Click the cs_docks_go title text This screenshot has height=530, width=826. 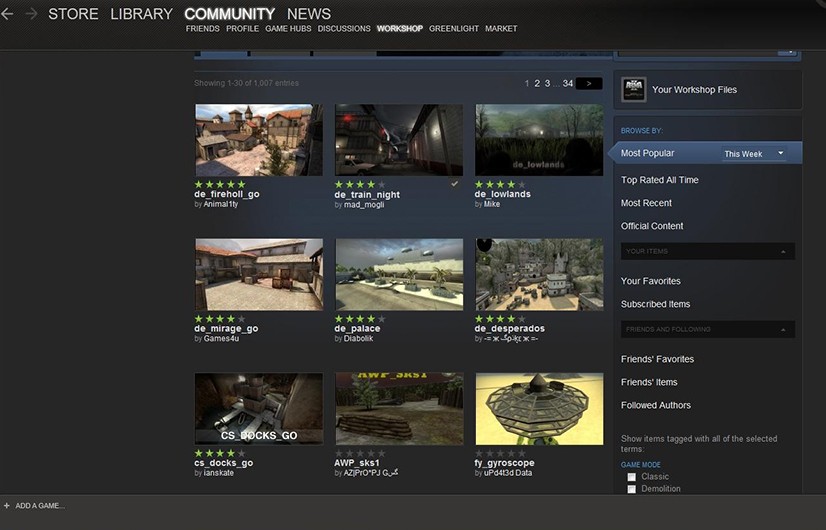tap(223, 463)
